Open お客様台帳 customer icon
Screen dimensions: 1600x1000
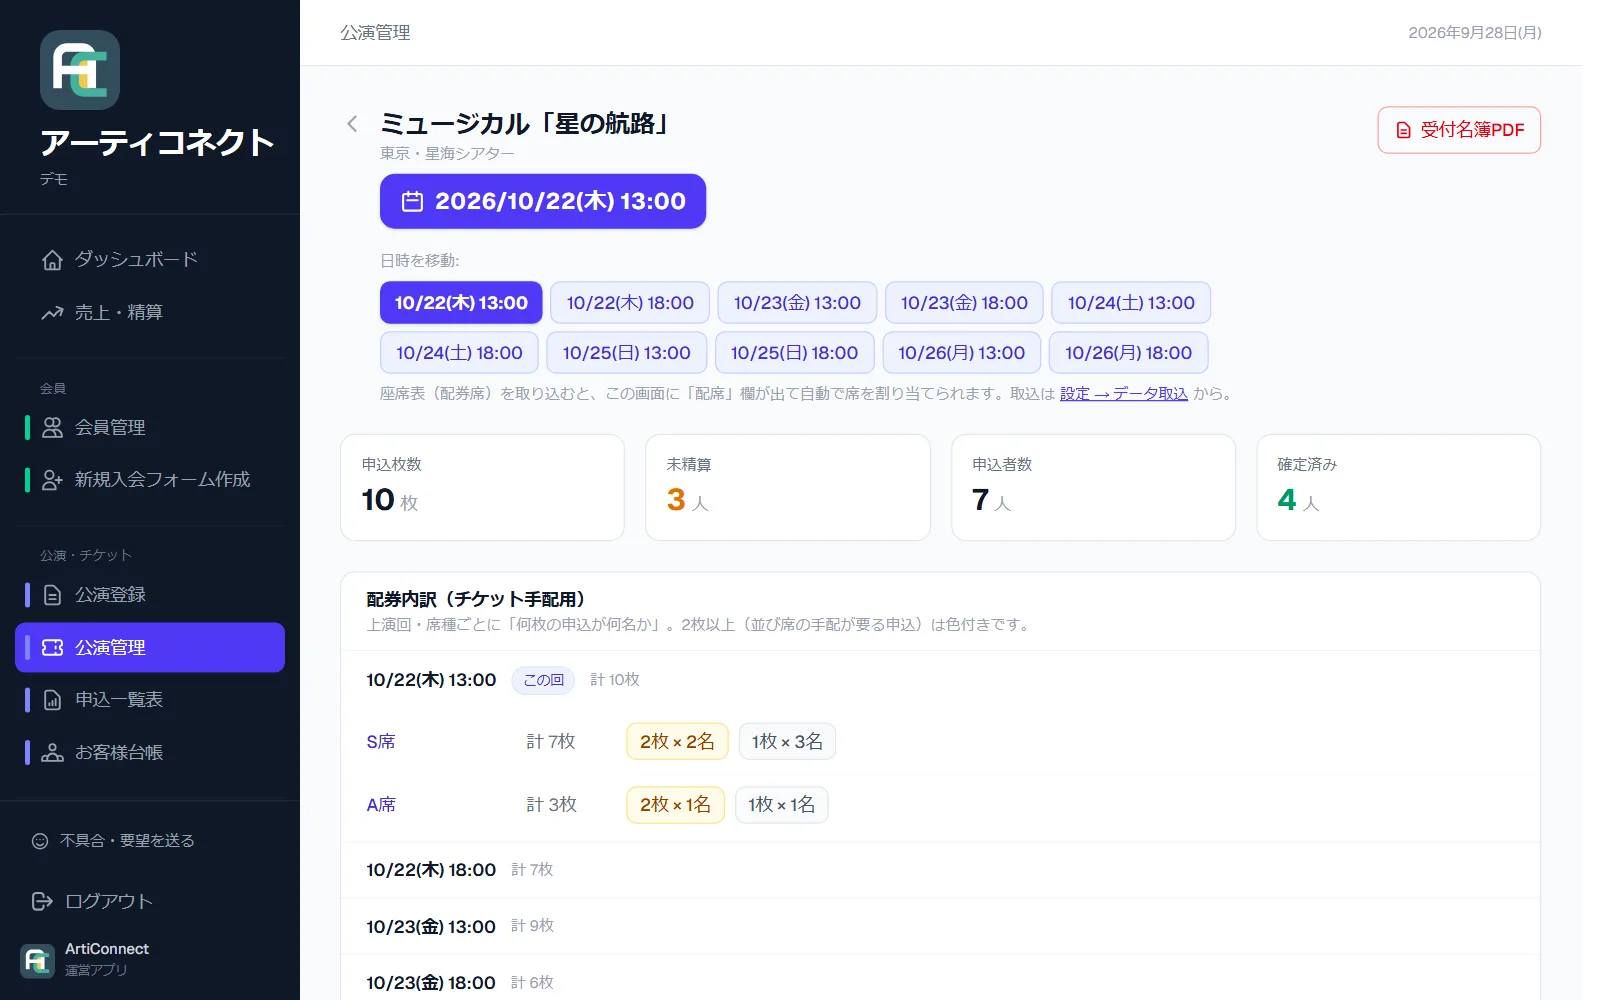pyautogui.click(x=52, y=753)
